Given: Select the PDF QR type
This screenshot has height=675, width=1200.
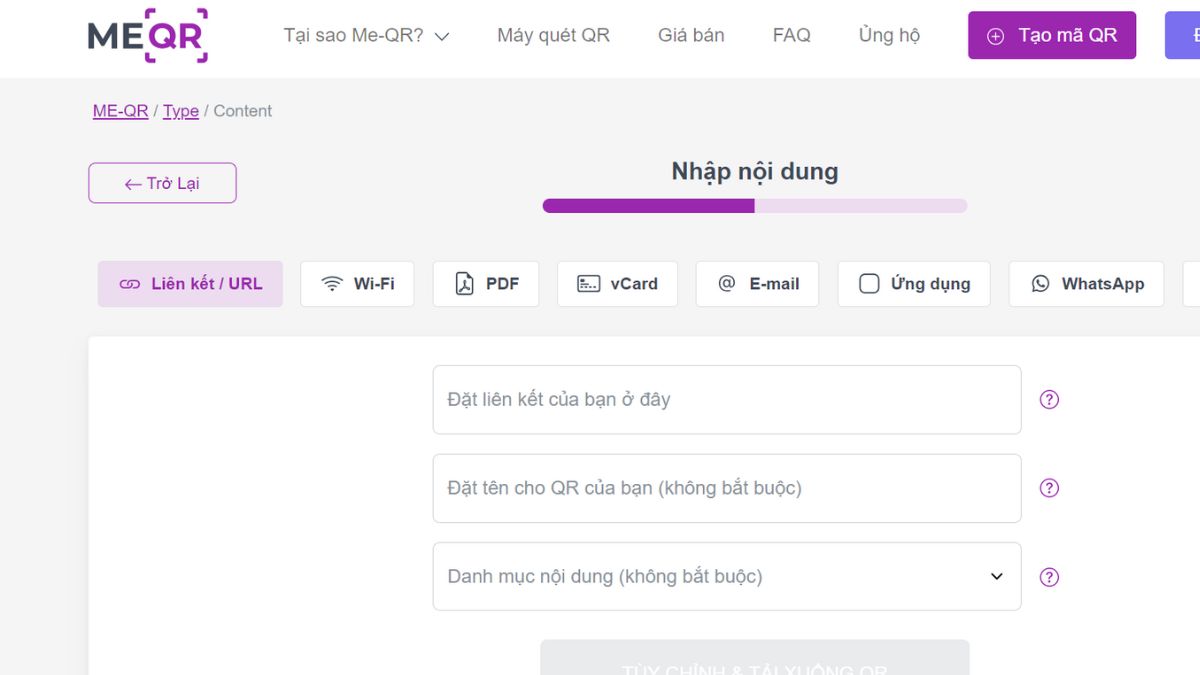Looking at the screenshot, I should coord(486,284).
